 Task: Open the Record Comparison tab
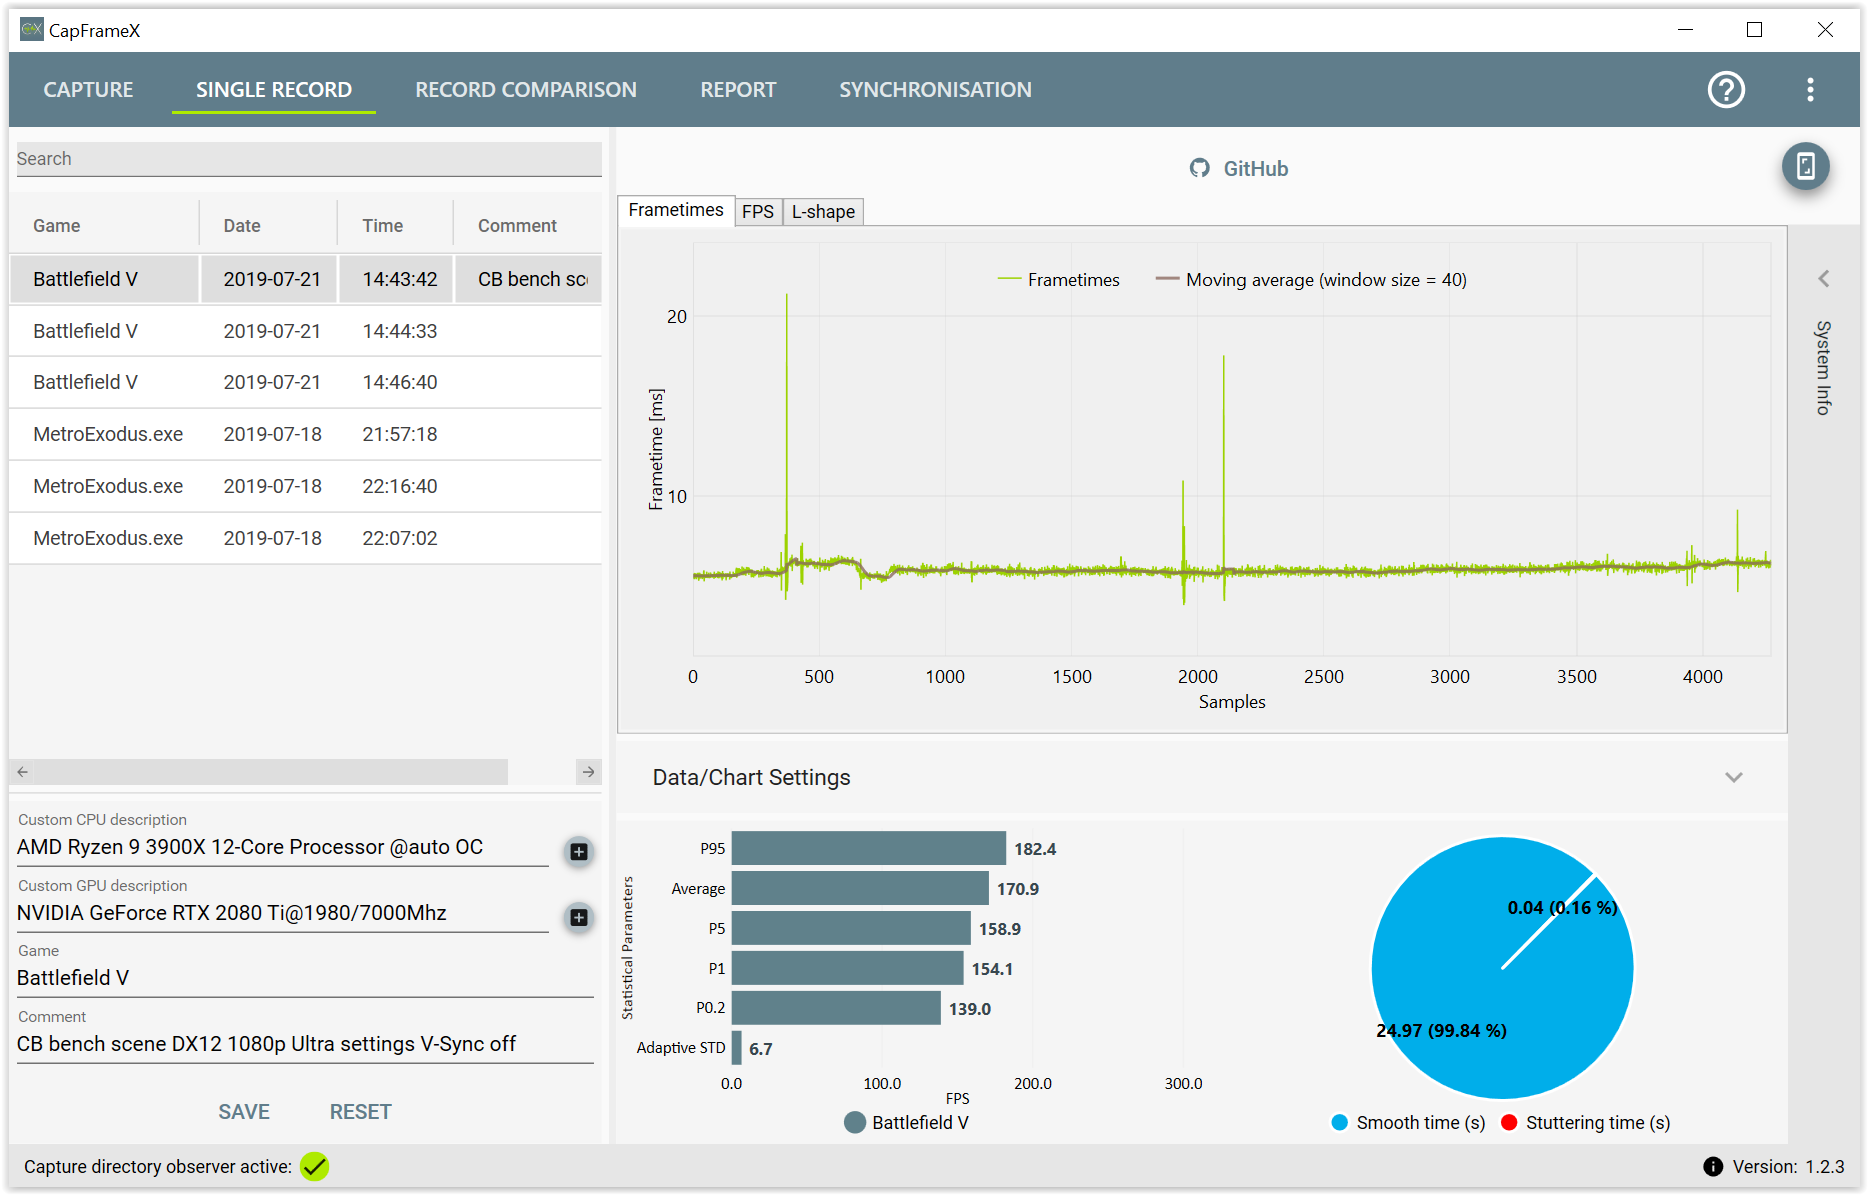[x=526, y=90]
